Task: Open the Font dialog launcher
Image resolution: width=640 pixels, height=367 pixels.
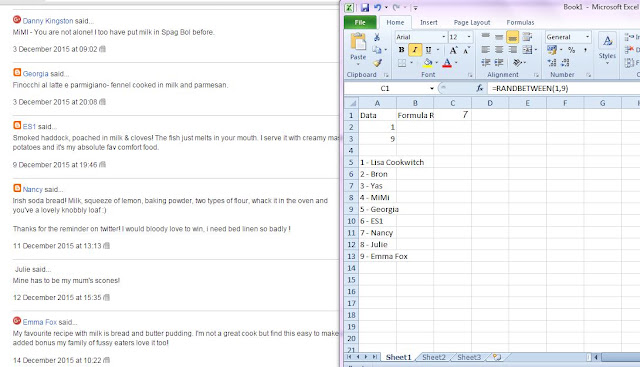Action: click(x=470, y=75)
